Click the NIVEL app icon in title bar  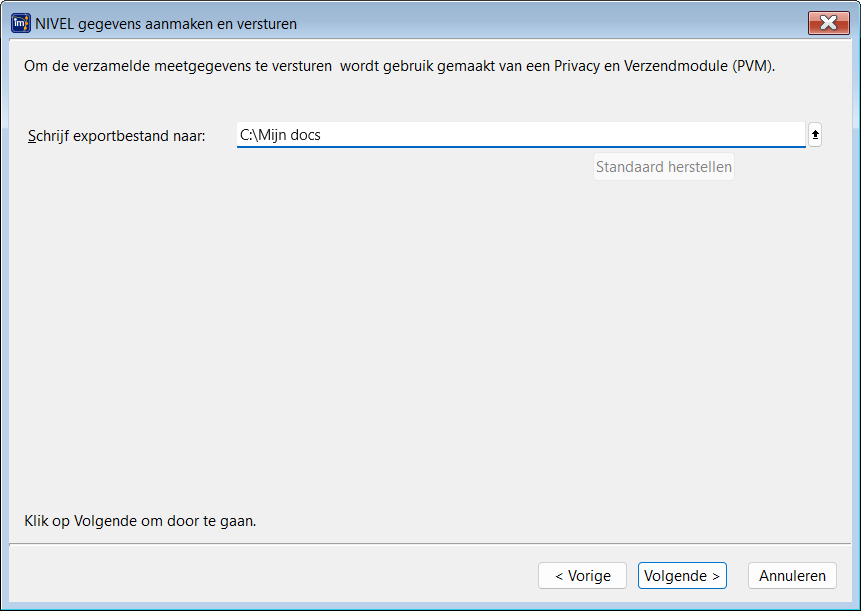[20, 23]
